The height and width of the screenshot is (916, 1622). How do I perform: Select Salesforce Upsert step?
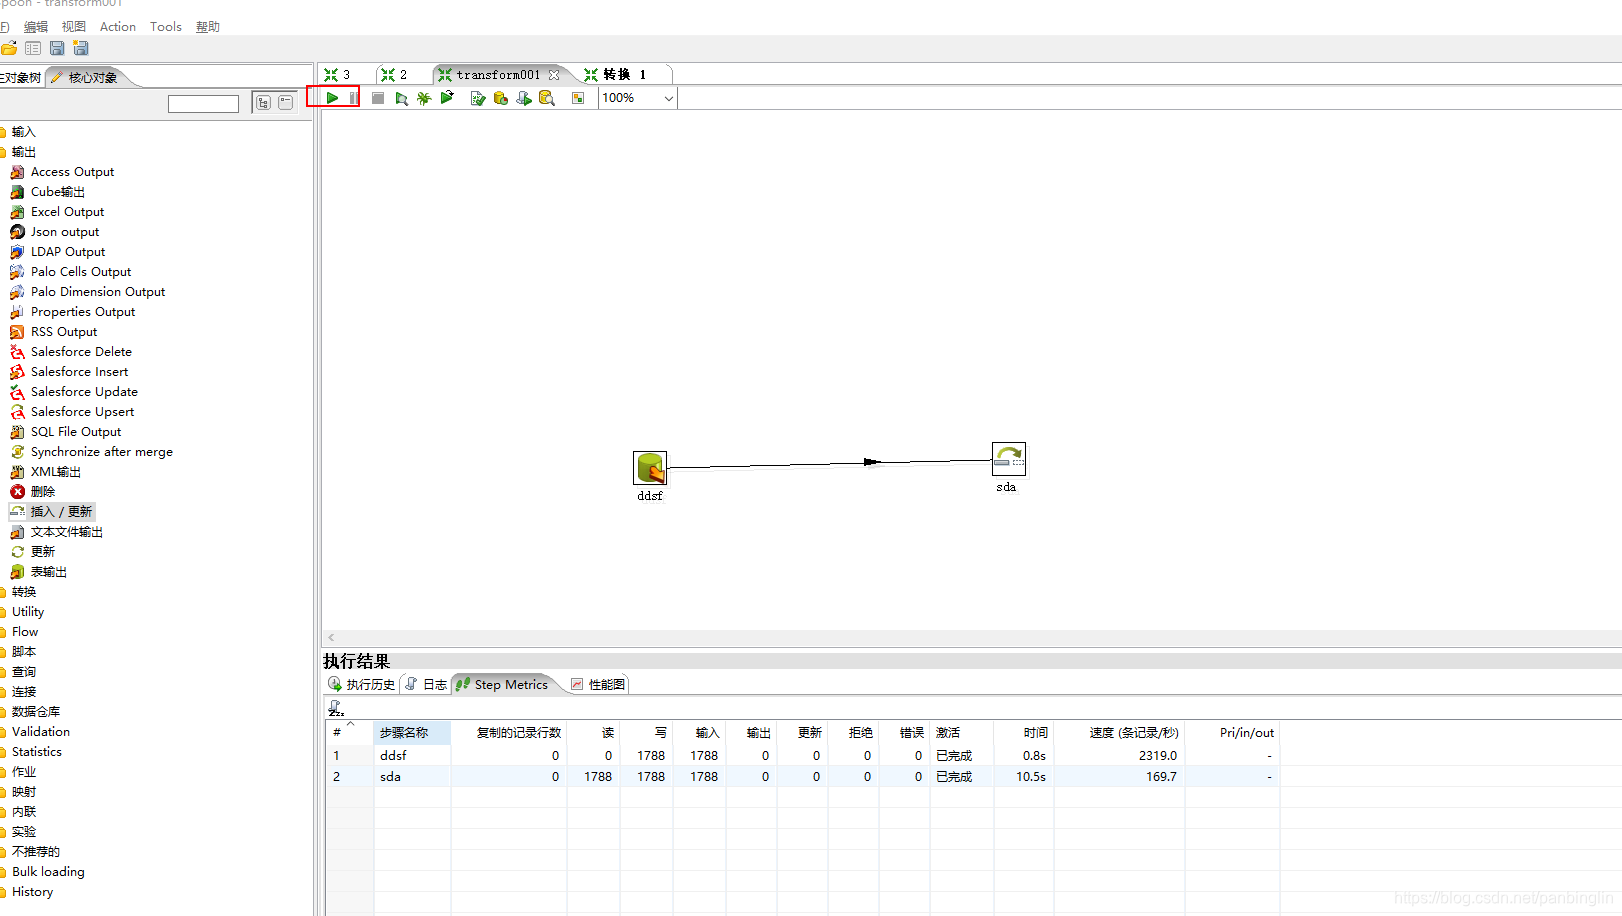[x=82, y=412]
